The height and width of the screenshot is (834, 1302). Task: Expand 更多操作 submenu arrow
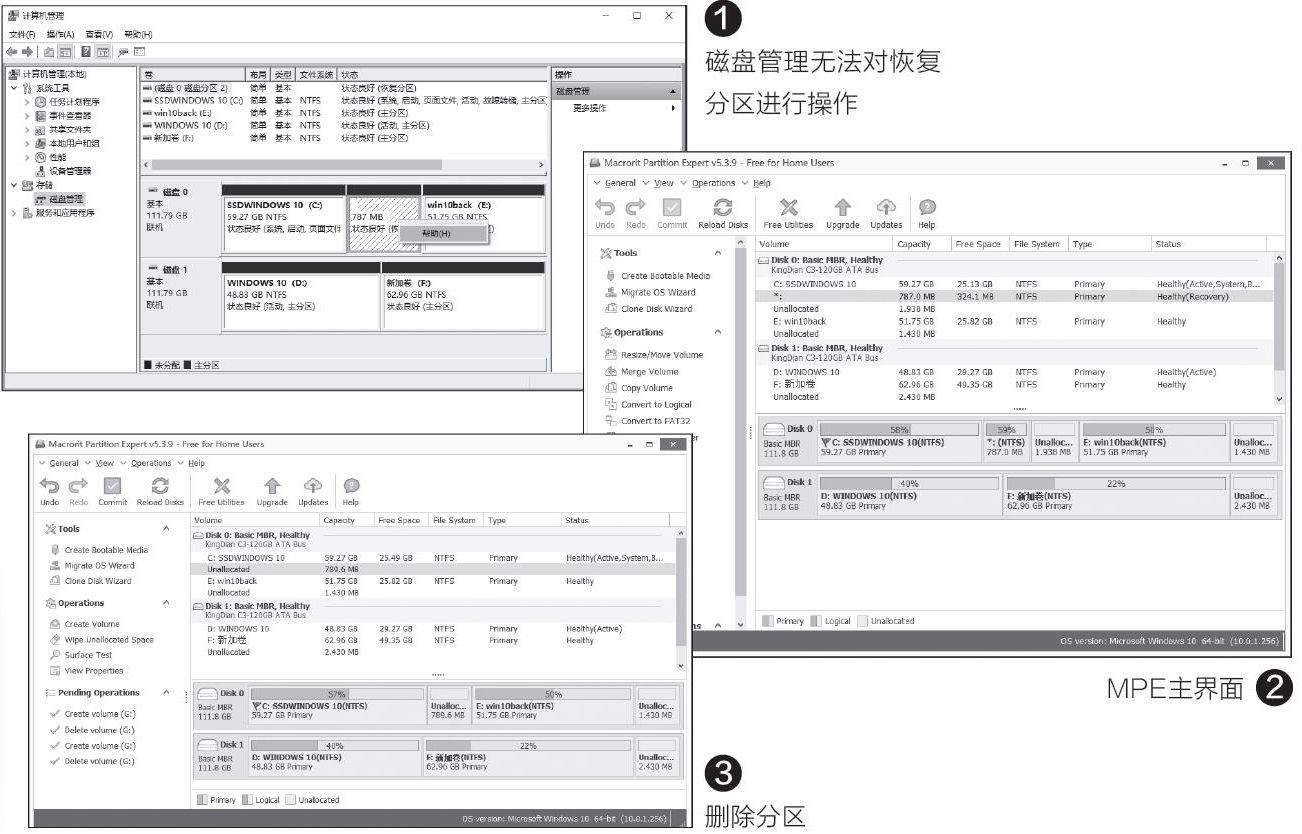pyautogui.click(x=673, y=108)
